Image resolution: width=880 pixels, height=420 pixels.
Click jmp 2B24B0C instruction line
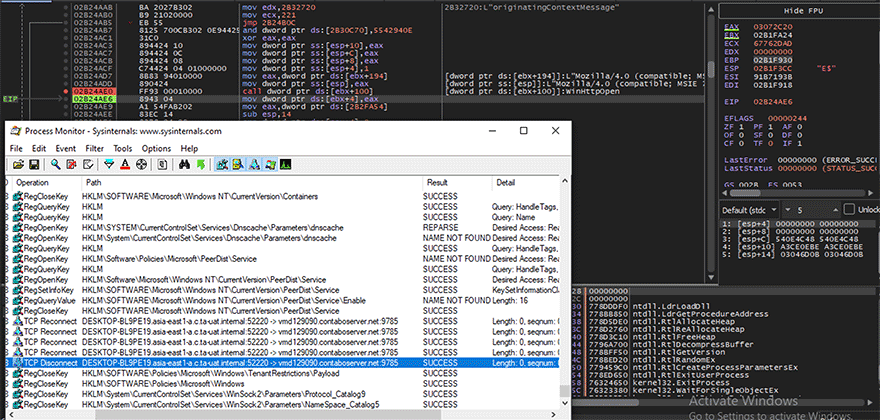click(x=269, y=22)
